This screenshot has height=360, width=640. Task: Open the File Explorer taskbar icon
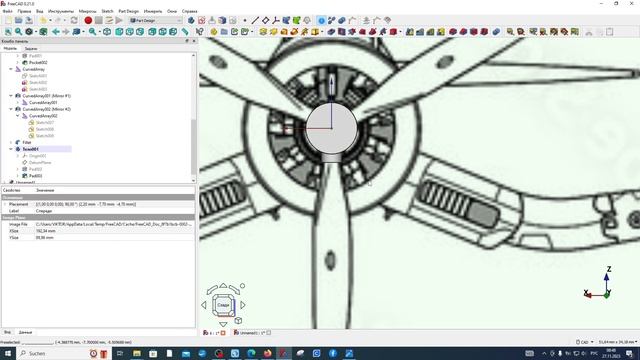click(136, 353)
